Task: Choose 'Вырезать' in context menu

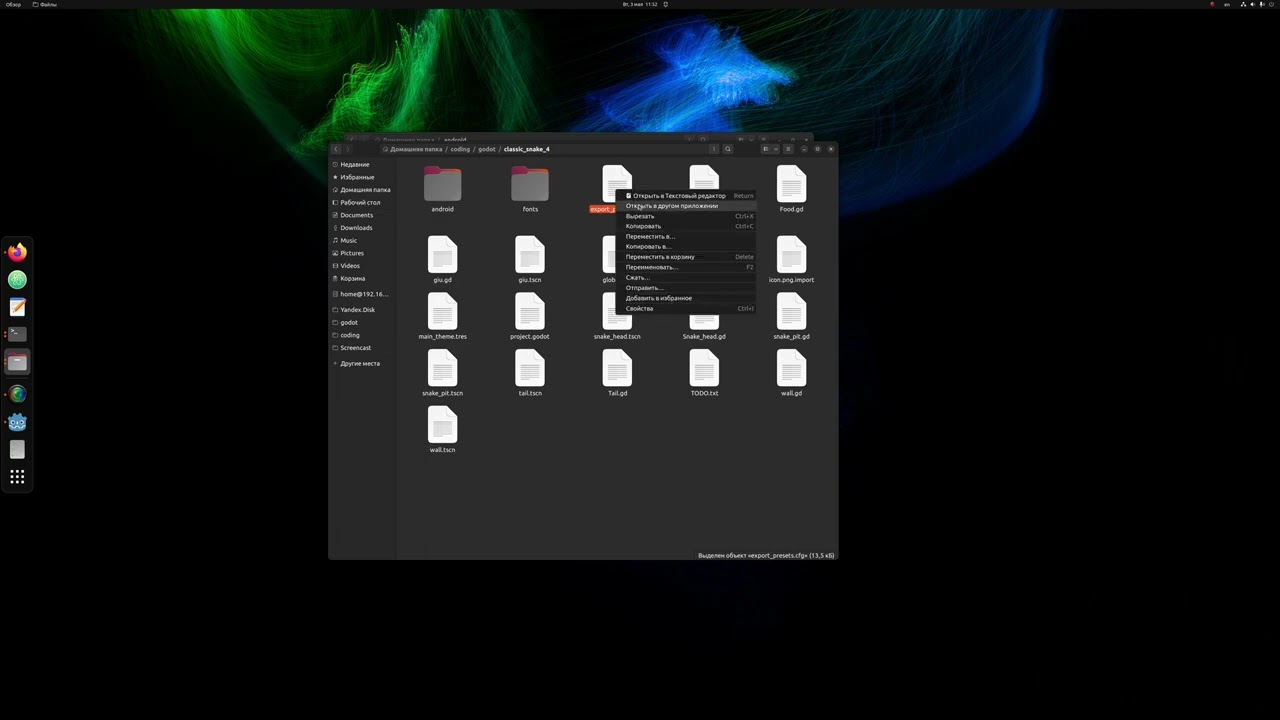Action: (x=686, y=216)
